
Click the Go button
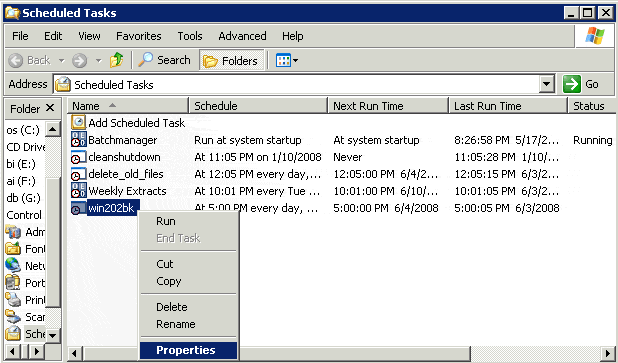click(x=581, y=84)
